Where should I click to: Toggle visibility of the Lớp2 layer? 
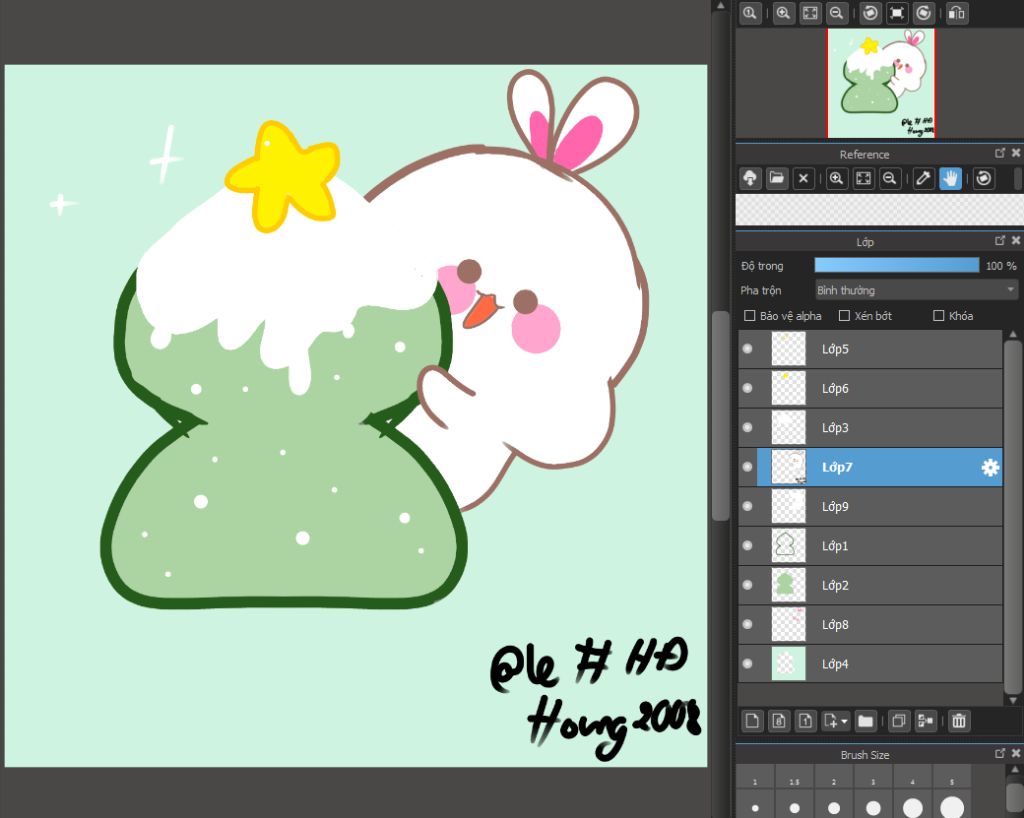tap(748, 585)
